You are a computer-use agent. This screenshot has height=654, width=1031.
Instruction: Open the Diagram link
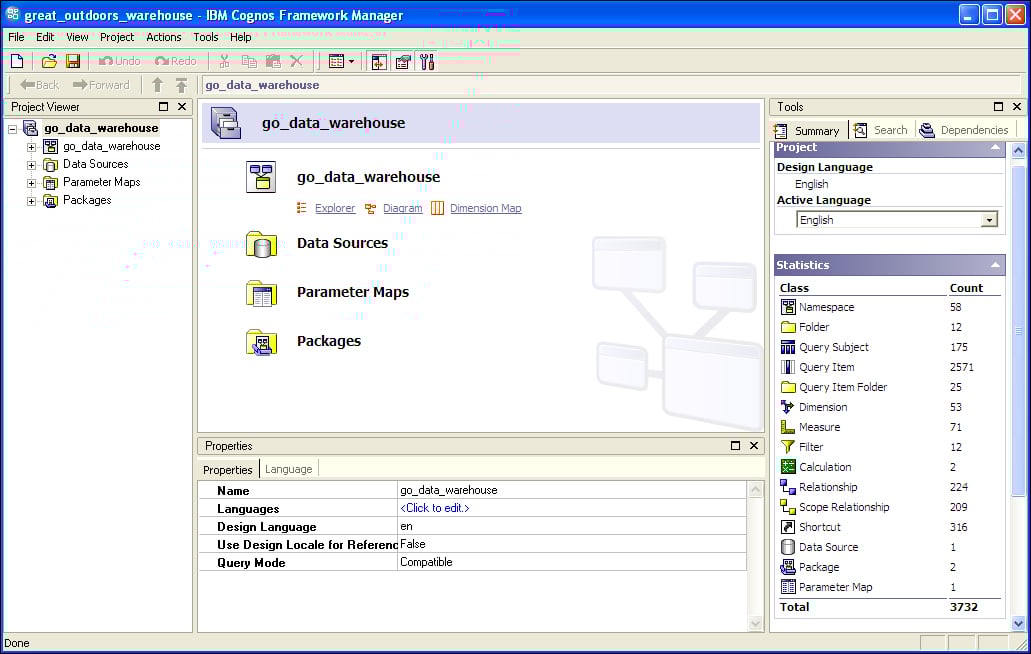(x=402, y=208)
